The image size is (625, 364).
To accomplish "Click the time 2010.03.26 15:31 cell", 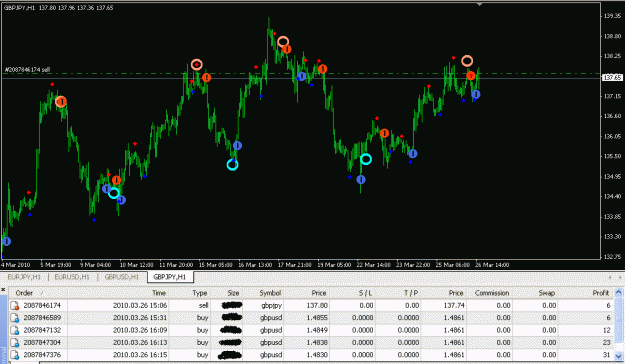I will 140,318.
